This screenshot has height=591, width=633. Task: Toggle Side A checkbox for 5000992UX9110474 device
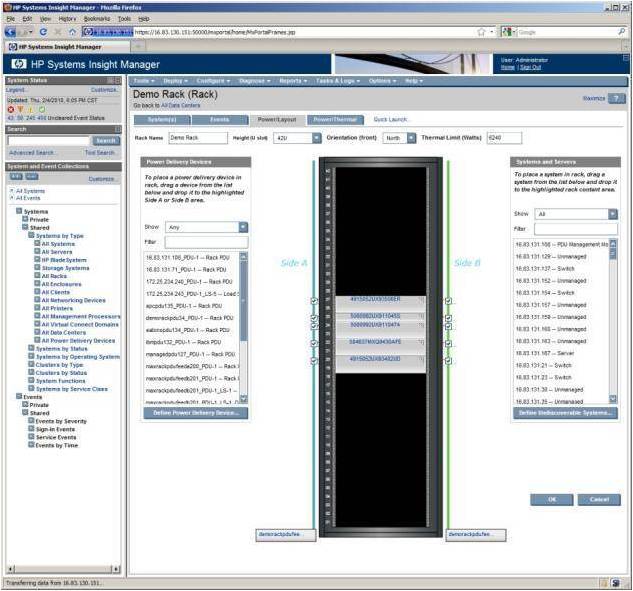(314, 325)
